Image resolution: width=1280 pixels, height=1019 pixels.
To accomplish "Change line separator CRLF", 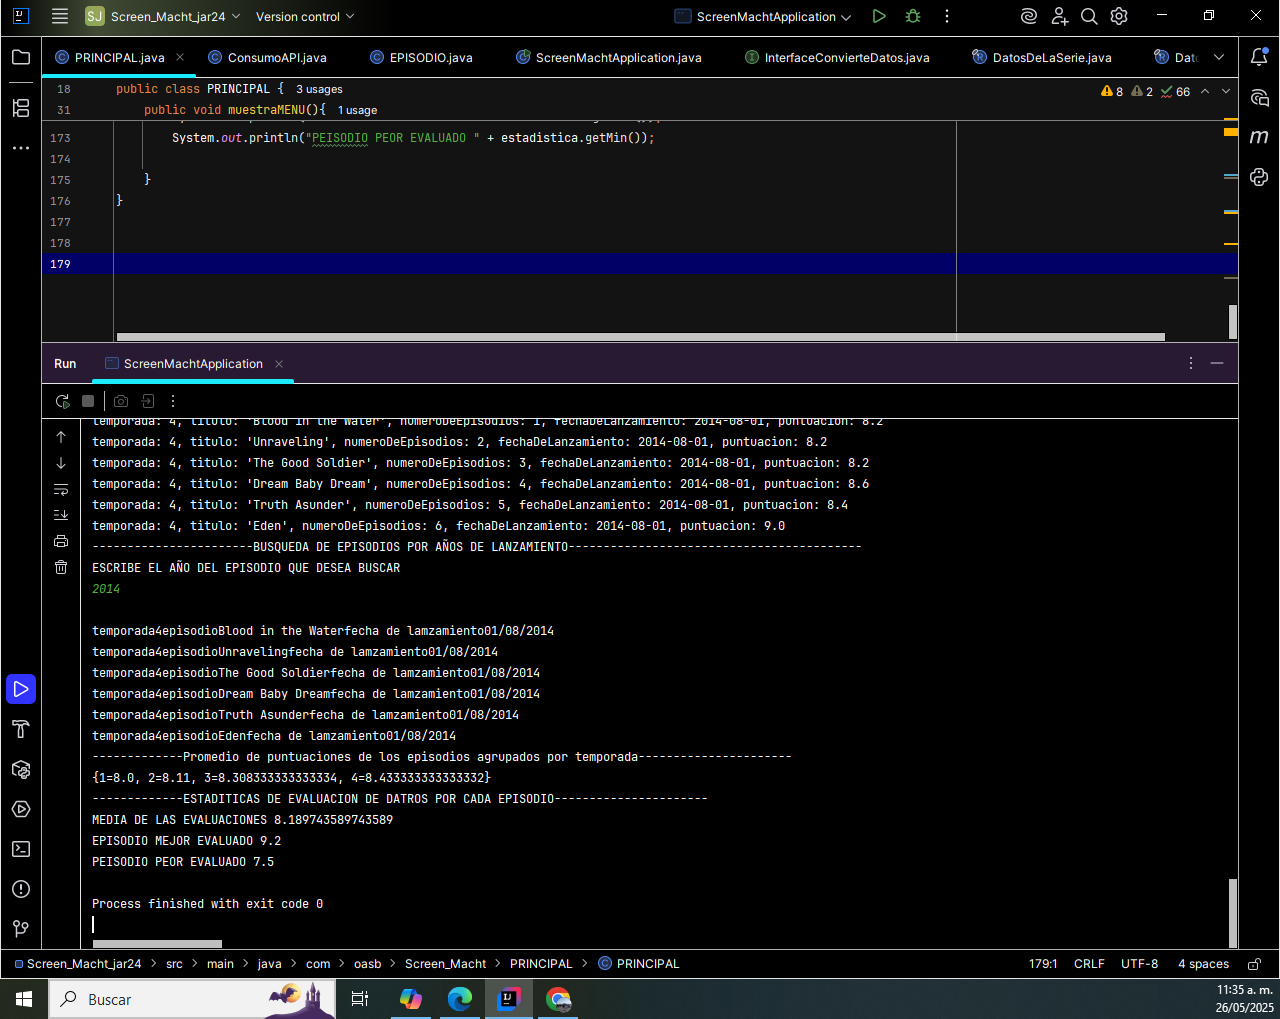I will pyautogui.click(x=1089, y=964).
